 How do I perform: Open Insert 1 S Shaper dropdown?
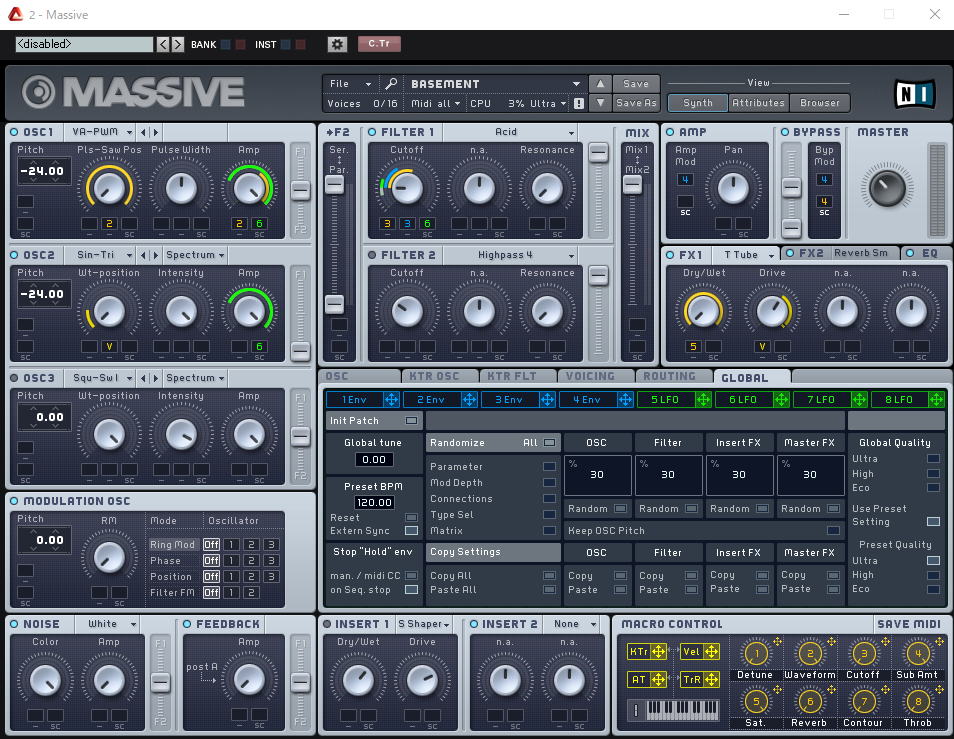[x=423, y=624]
